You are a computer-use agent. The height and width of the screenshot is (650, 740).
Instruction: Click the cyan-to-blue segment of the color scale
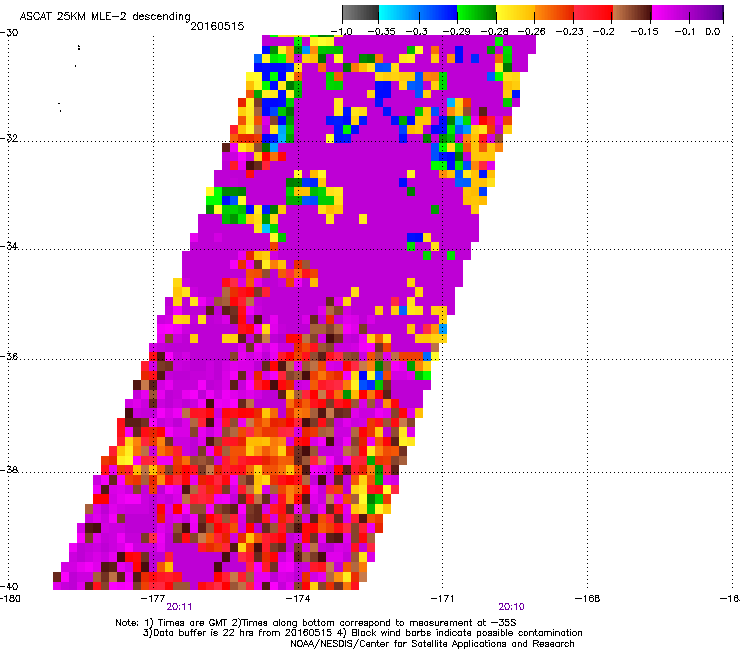(418, 12)
